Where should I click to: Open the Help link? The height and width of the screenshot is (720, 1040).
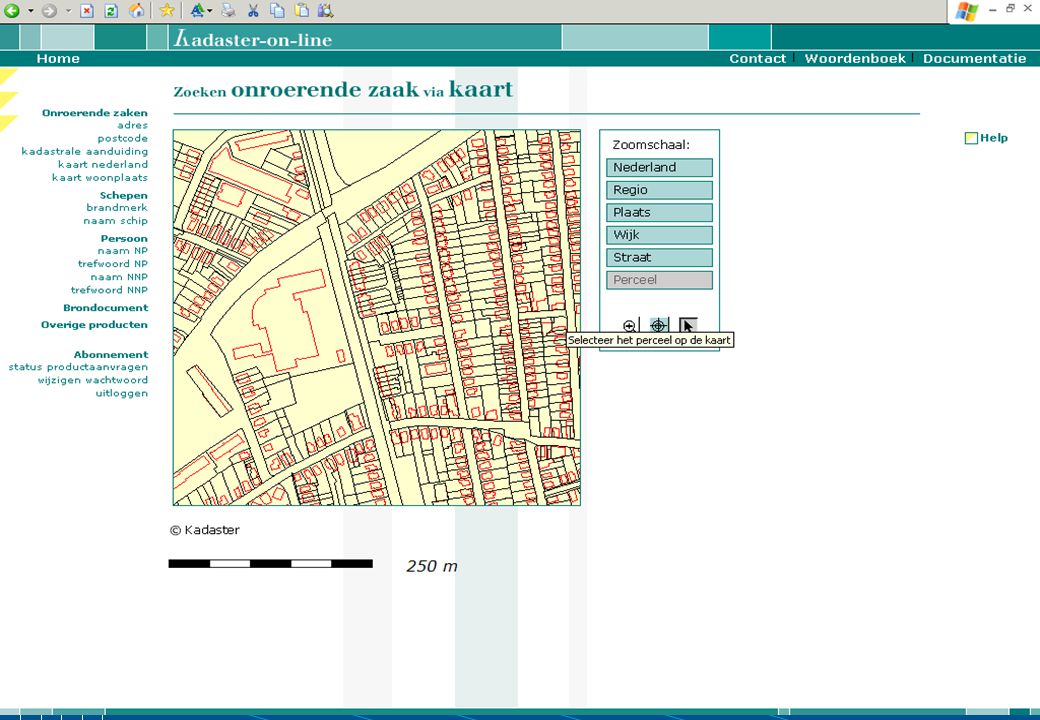pos(994,138)
